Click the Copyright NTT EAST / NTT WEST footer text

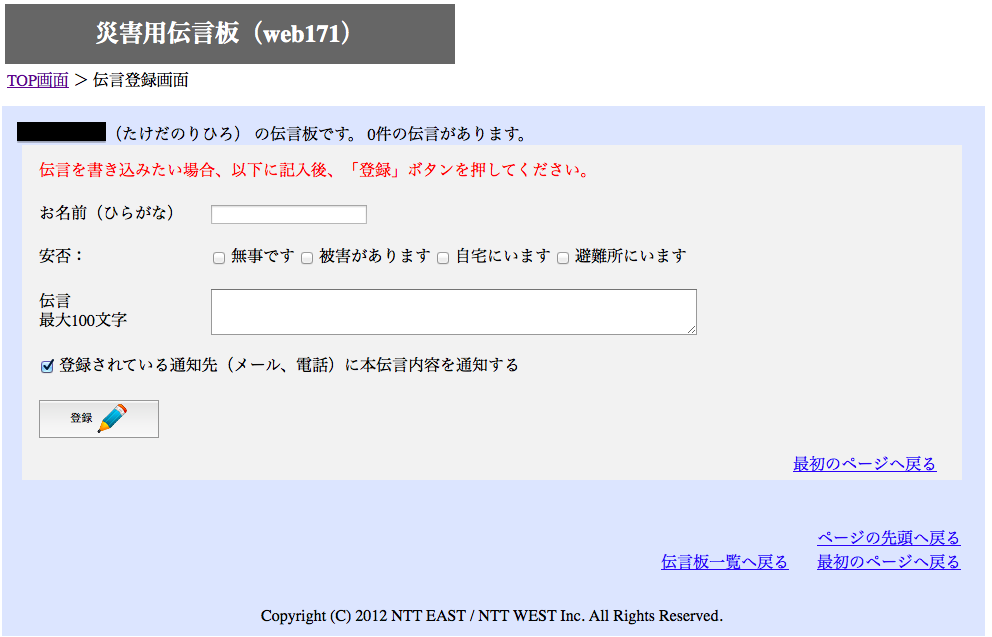(x=492, y=615)
